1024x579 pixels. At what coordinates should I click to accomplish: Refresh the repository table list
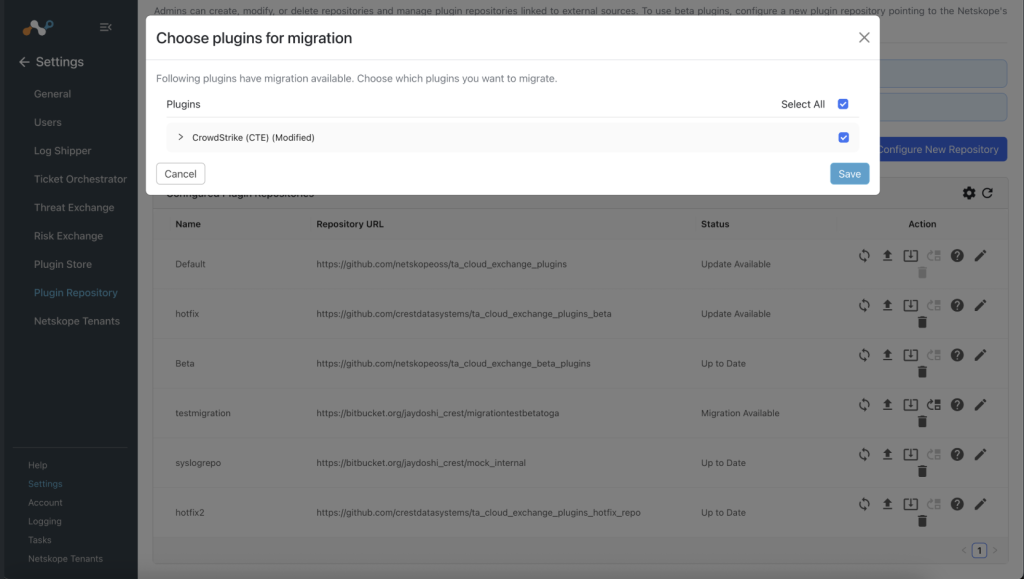pyautogui.click(x=987, y=193)
